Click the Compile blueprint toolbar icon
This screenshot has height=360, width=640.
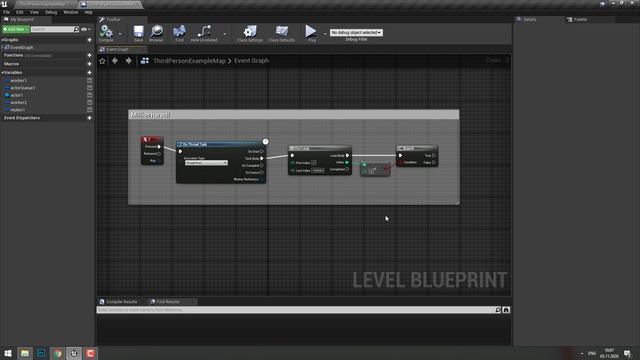point(106,32)
